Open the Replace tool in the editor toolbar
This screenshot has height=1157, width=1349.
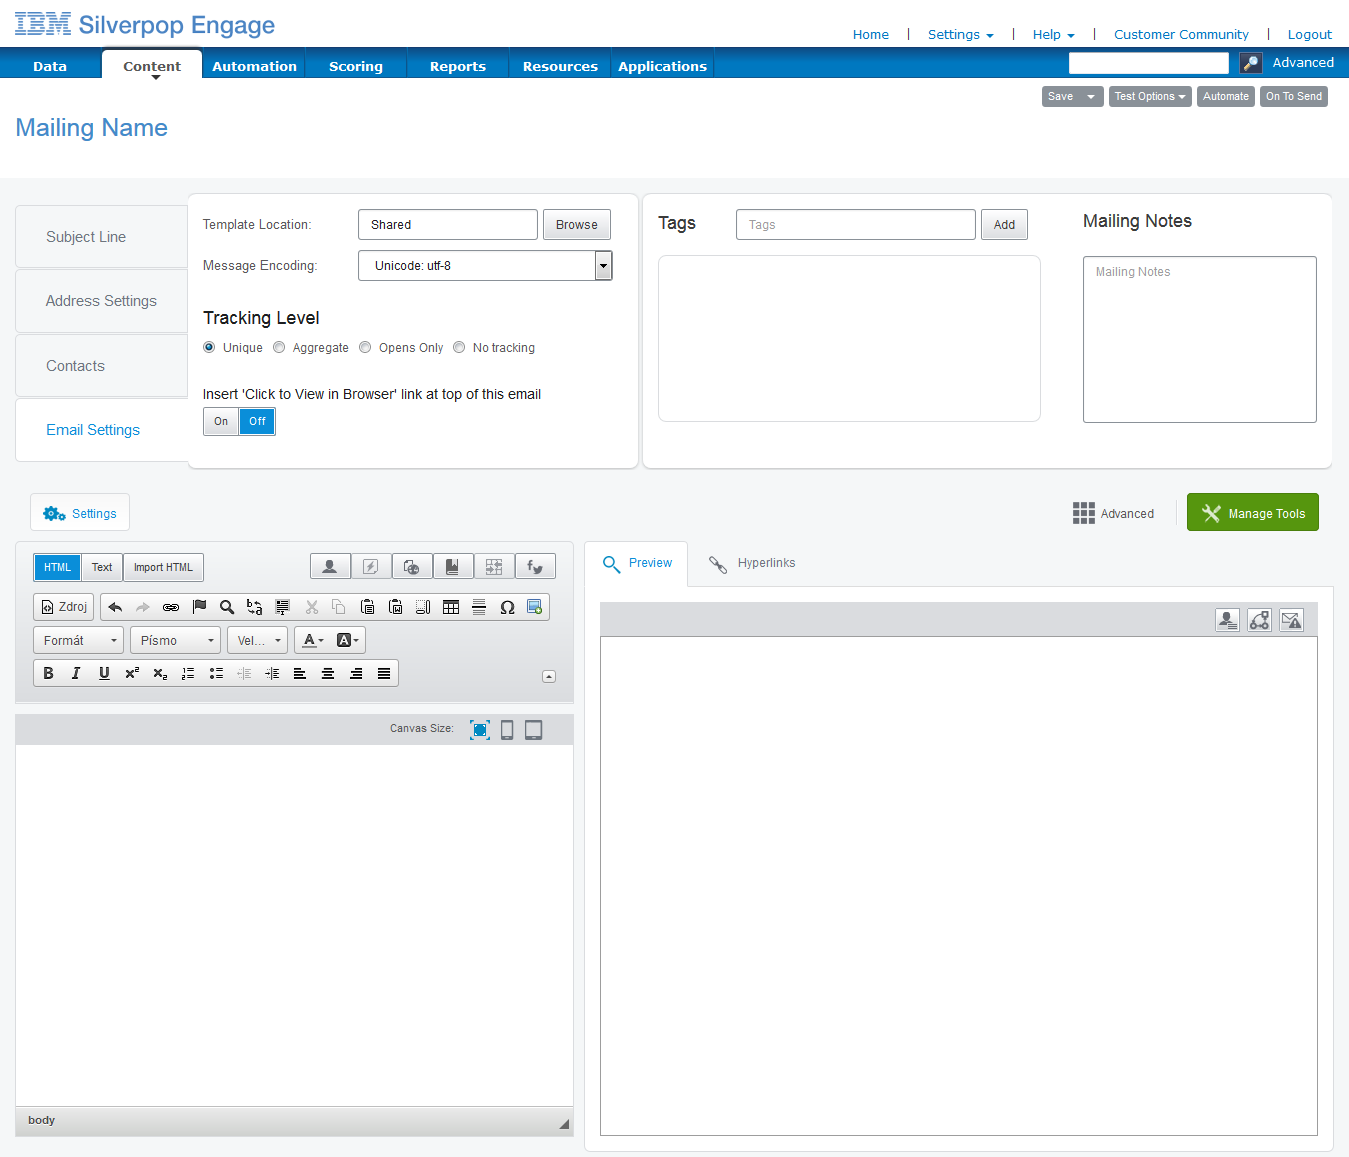(255, 607)
